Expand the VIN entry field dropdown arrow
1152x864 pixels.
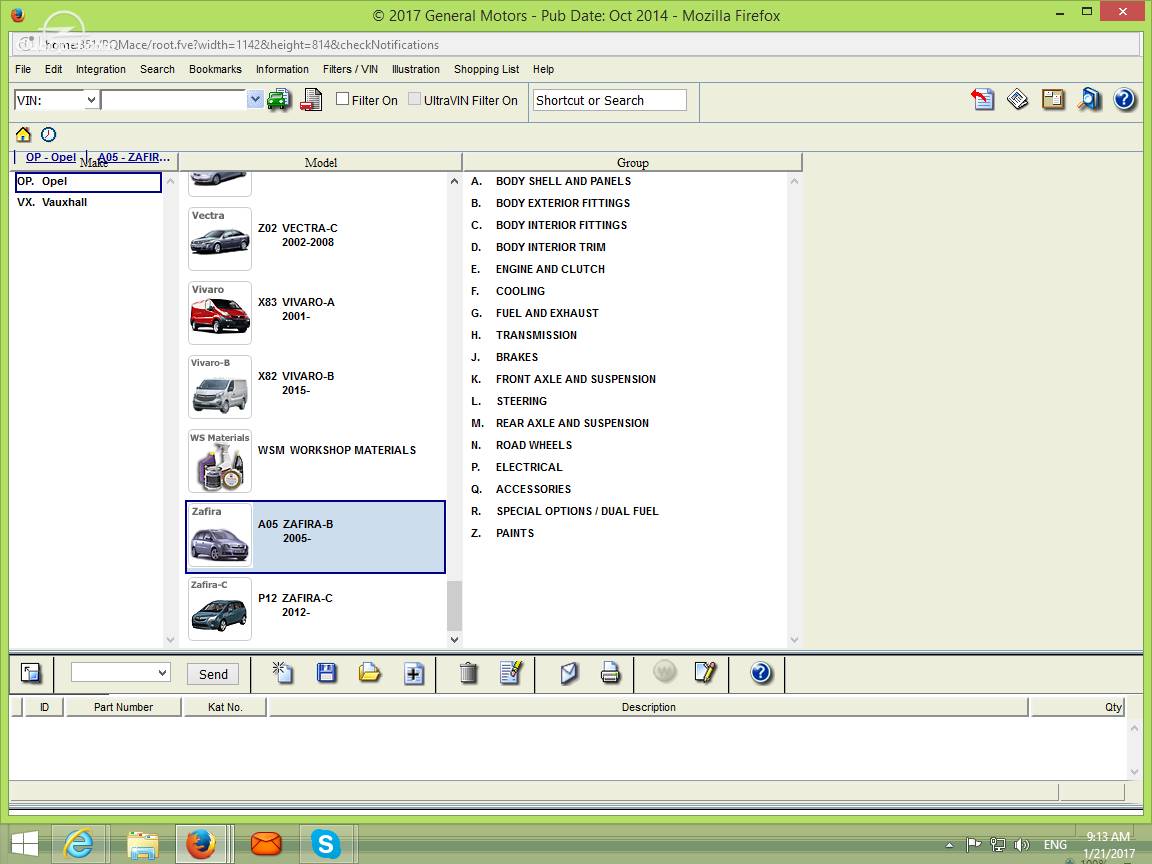click(x=254, y=99)
